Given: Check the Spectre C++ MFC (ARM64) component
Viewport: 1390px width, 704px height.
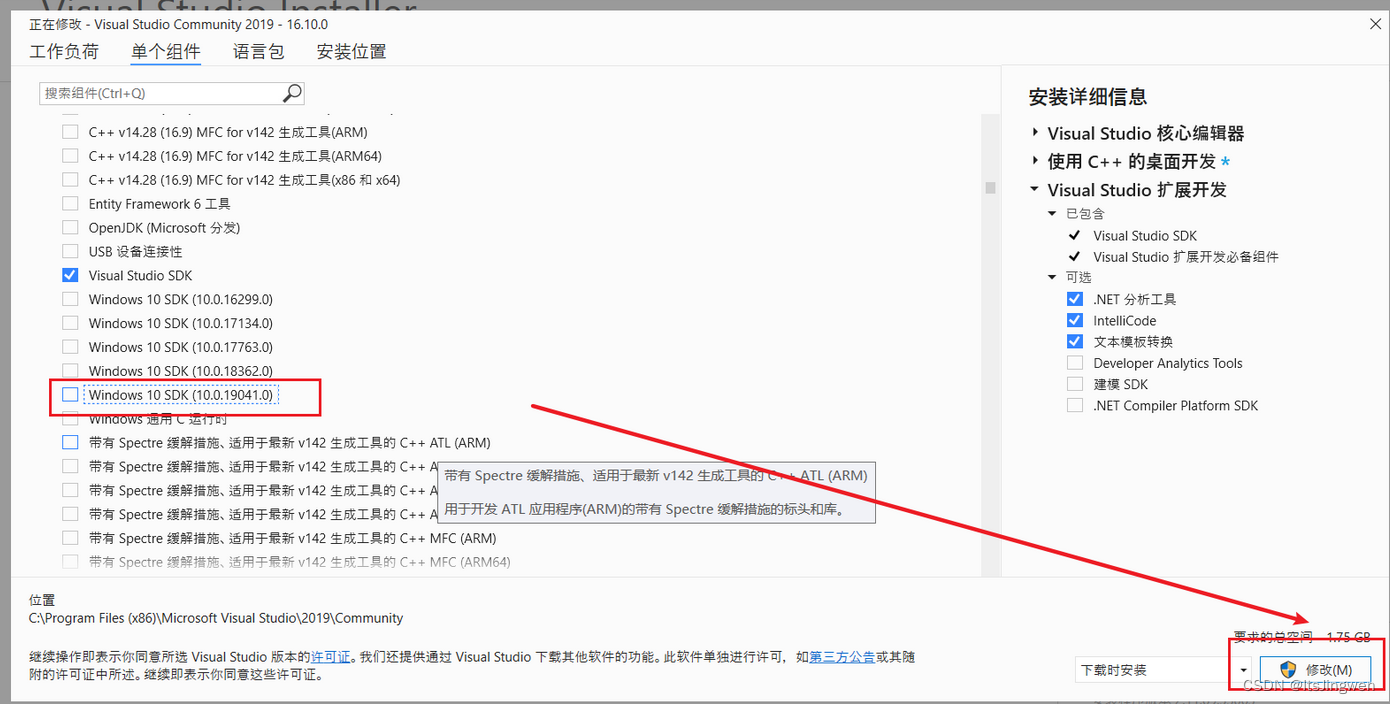Looking at the screenshot, I should point(70,562).
